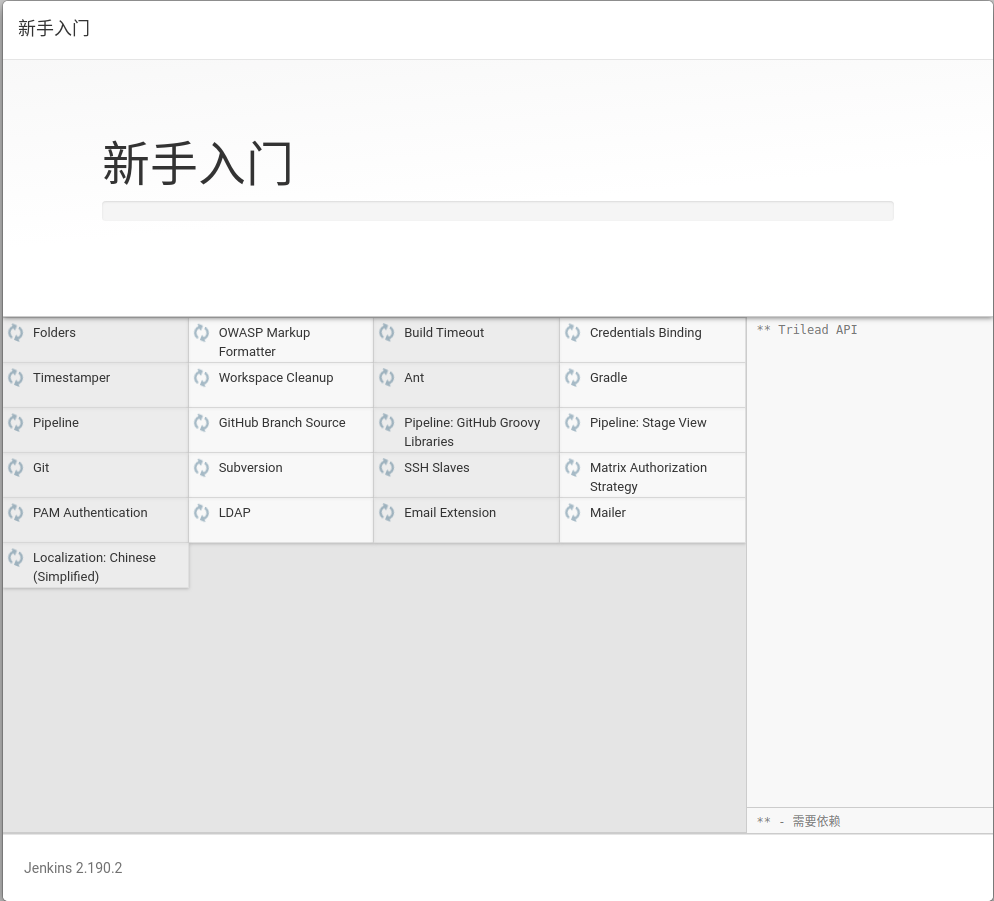
Task: Click the spinner icon next to Email Extension
Action: click(x=387, y=513)
